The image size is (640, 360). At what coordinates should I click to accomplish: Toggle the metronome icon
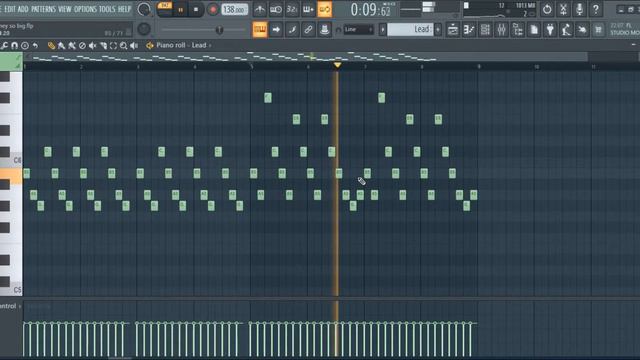point(260,9)
